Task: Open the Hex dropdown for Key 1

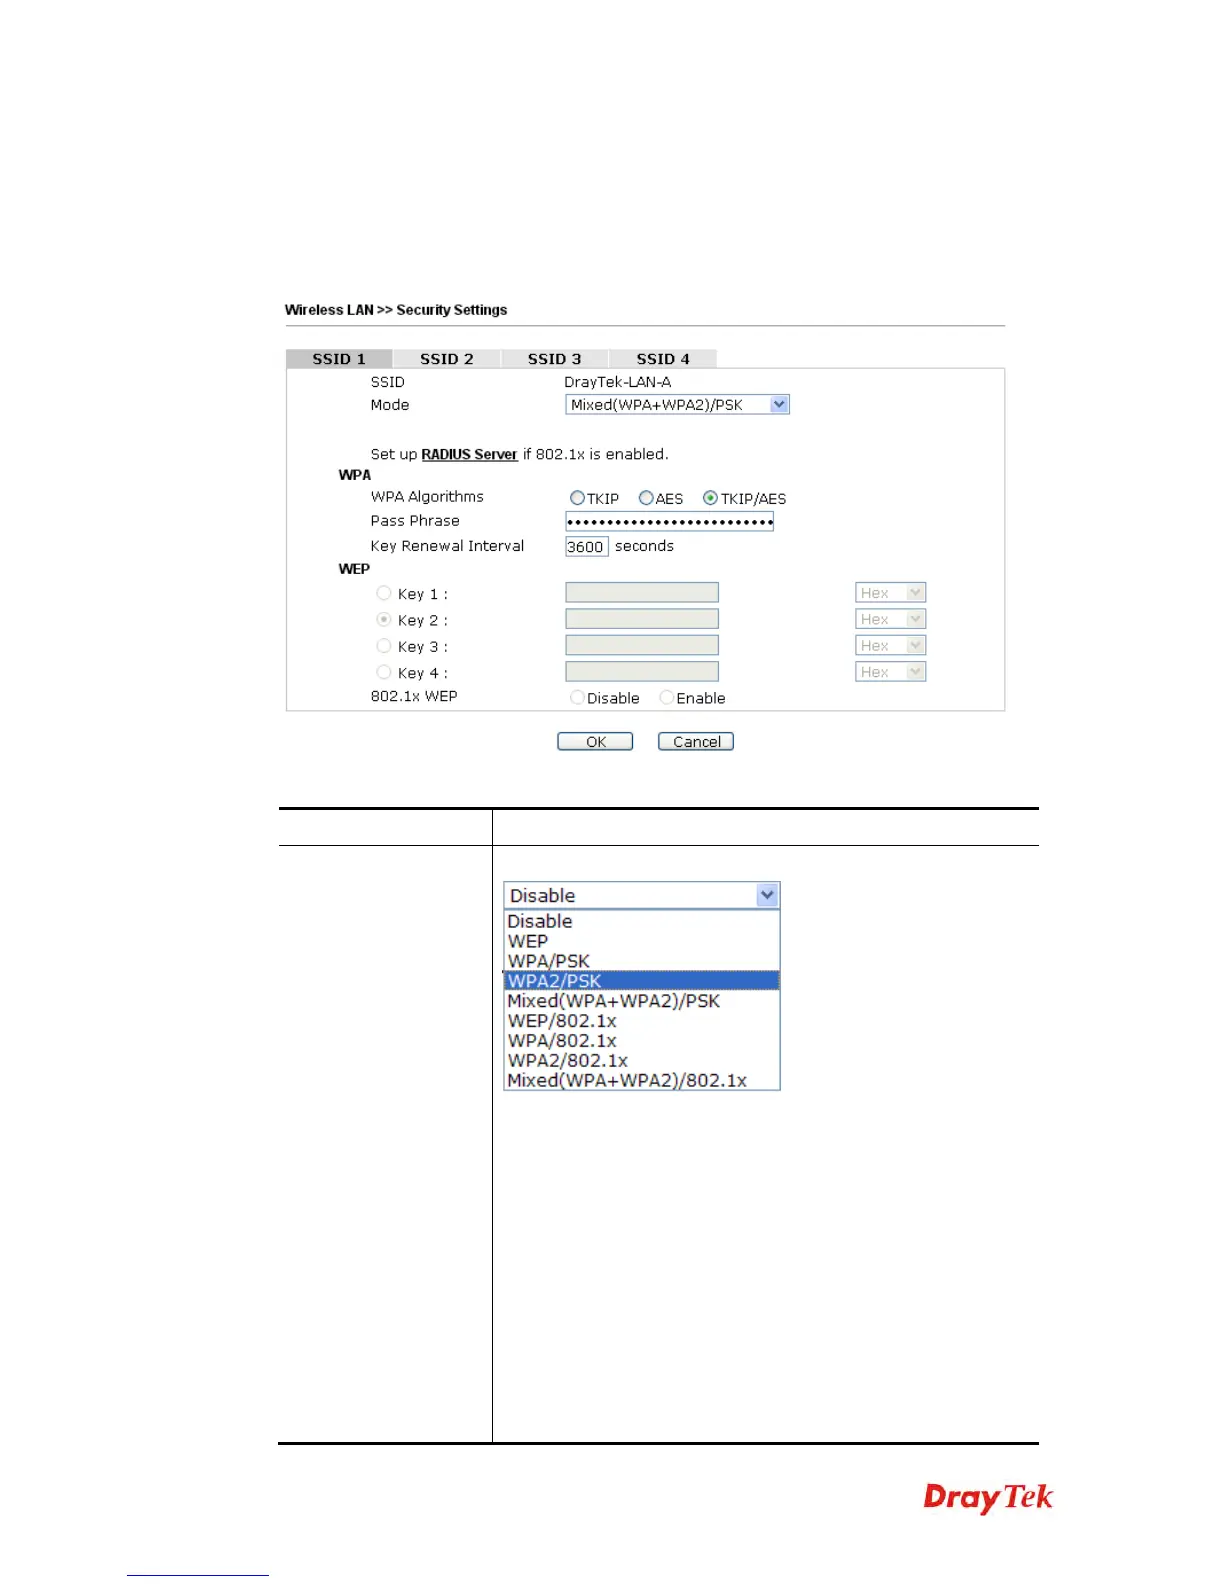Action: tap(890, 593)
